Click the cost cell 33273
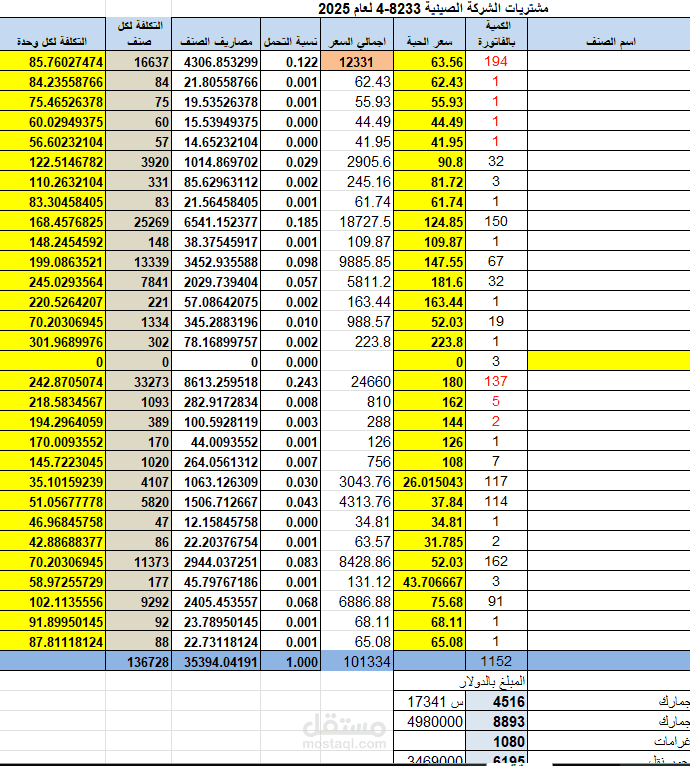 [x=139, y=382]
